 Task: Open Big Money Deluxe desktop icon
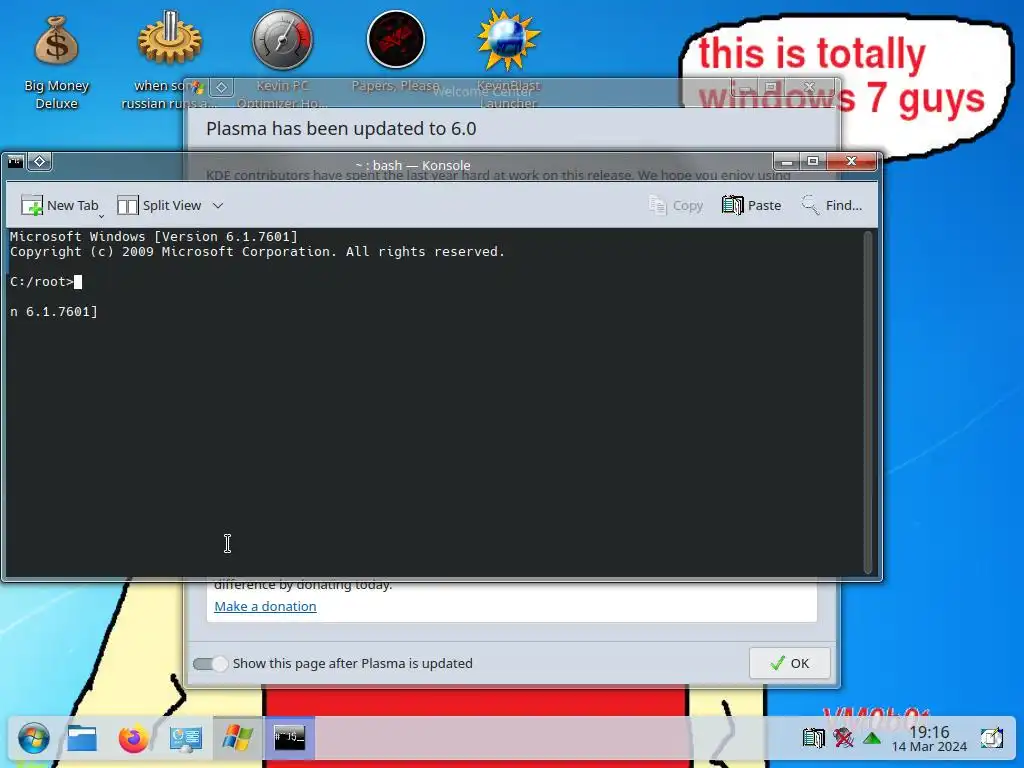tap(56, 62)
